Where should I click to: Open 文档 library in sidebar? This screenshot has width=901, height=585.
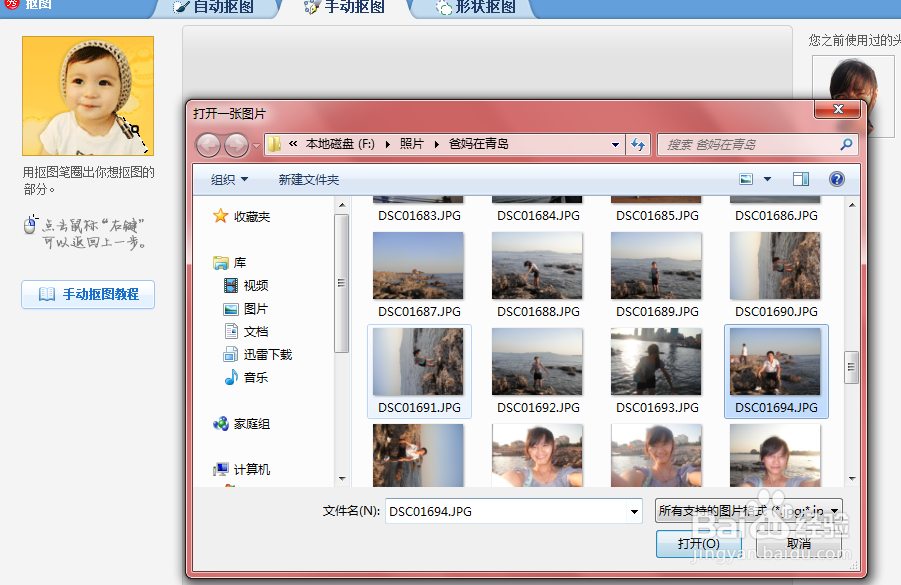point(246,332)
